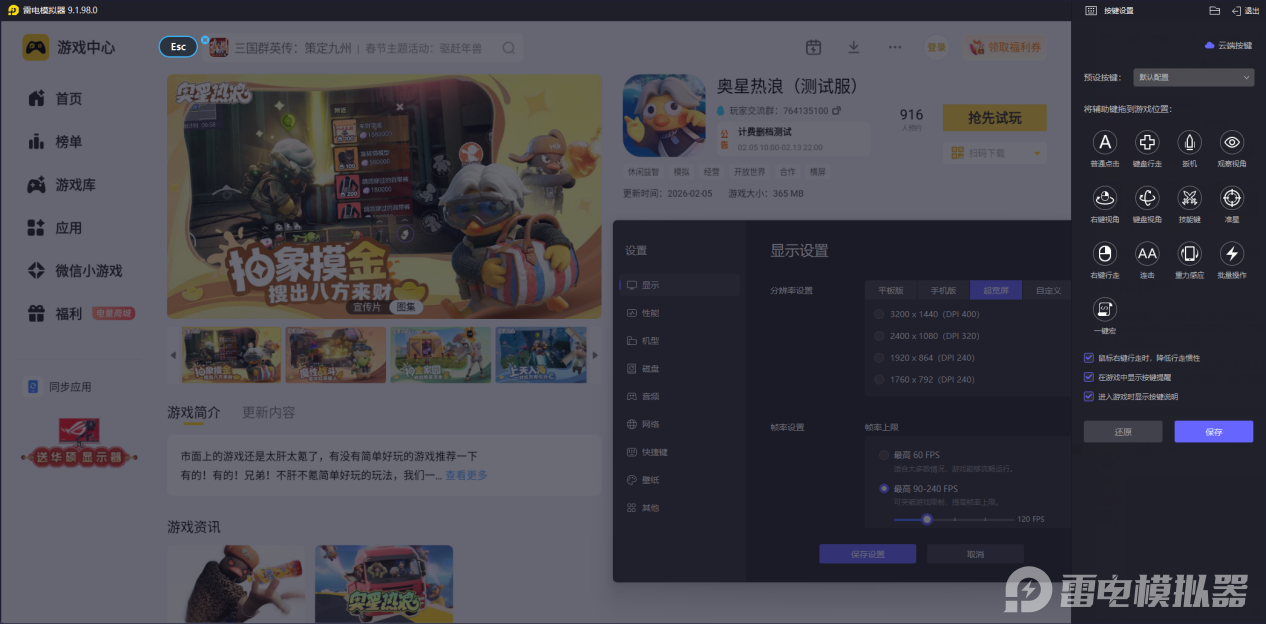Open the 预设按键 默认配置 dropdown
1266x624 pixels.
pyautogui.click(x=1193, y=77)
